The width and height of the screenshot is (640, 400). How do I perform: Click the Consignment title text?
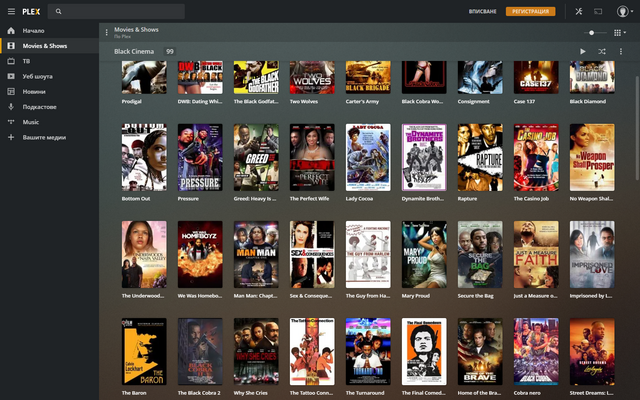[473, 101]
